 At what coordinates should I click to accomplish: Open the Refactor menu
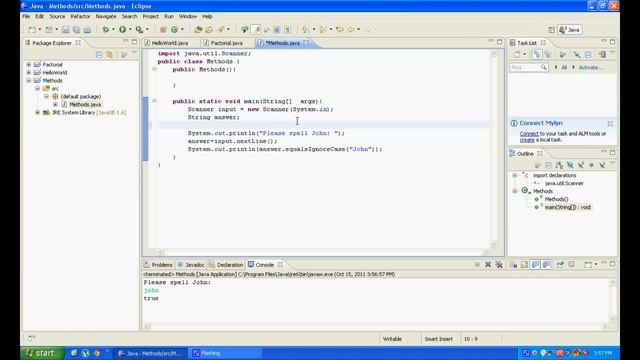click(80, 16)
